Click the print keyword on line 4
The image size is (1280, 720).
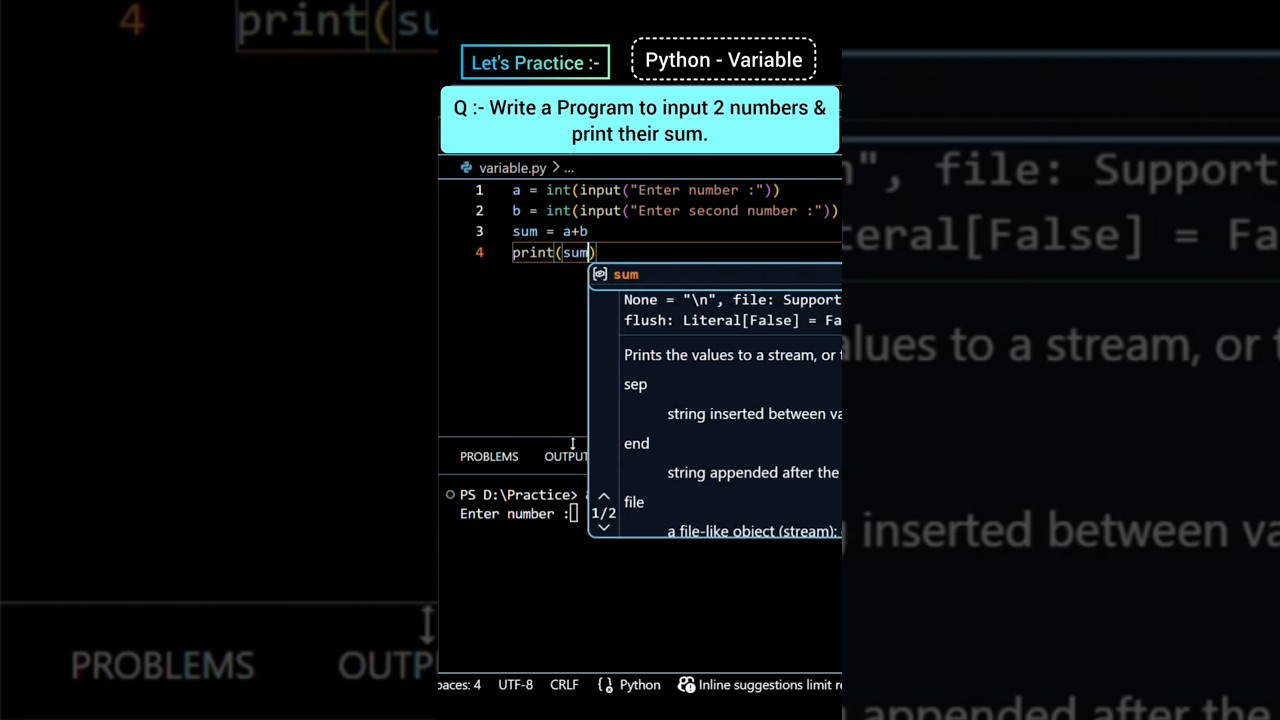[533, 253]
